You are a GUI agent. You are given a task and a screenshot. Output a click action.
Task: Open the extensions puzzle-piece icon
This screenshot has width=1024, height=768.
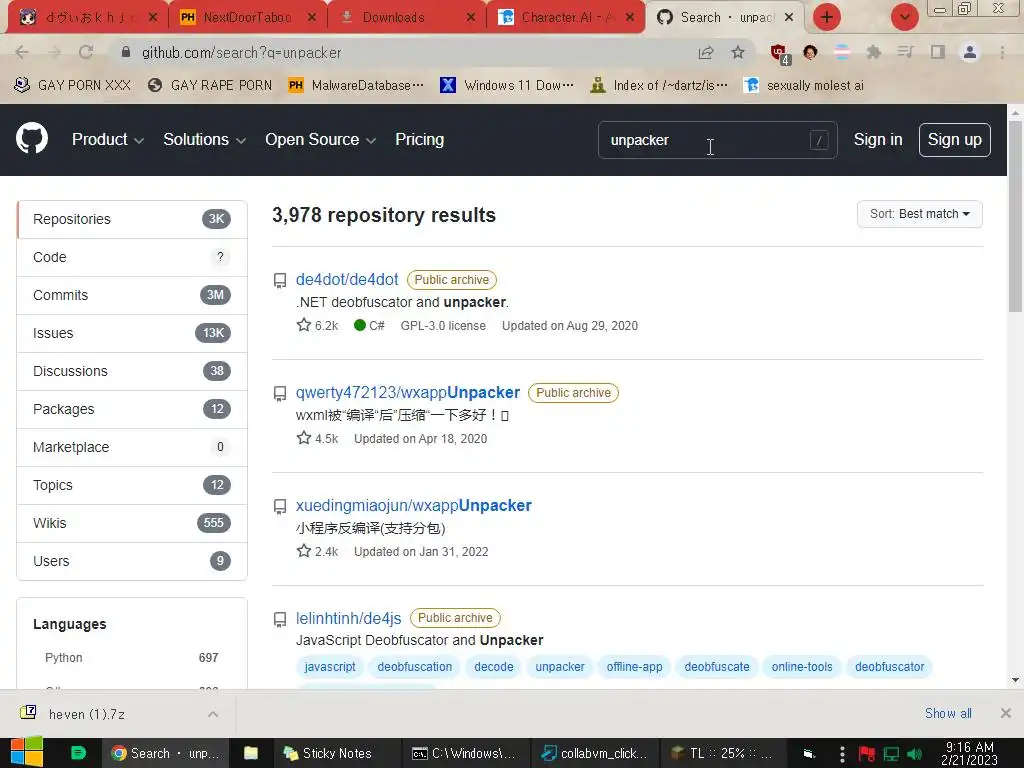tap(873, 52)
